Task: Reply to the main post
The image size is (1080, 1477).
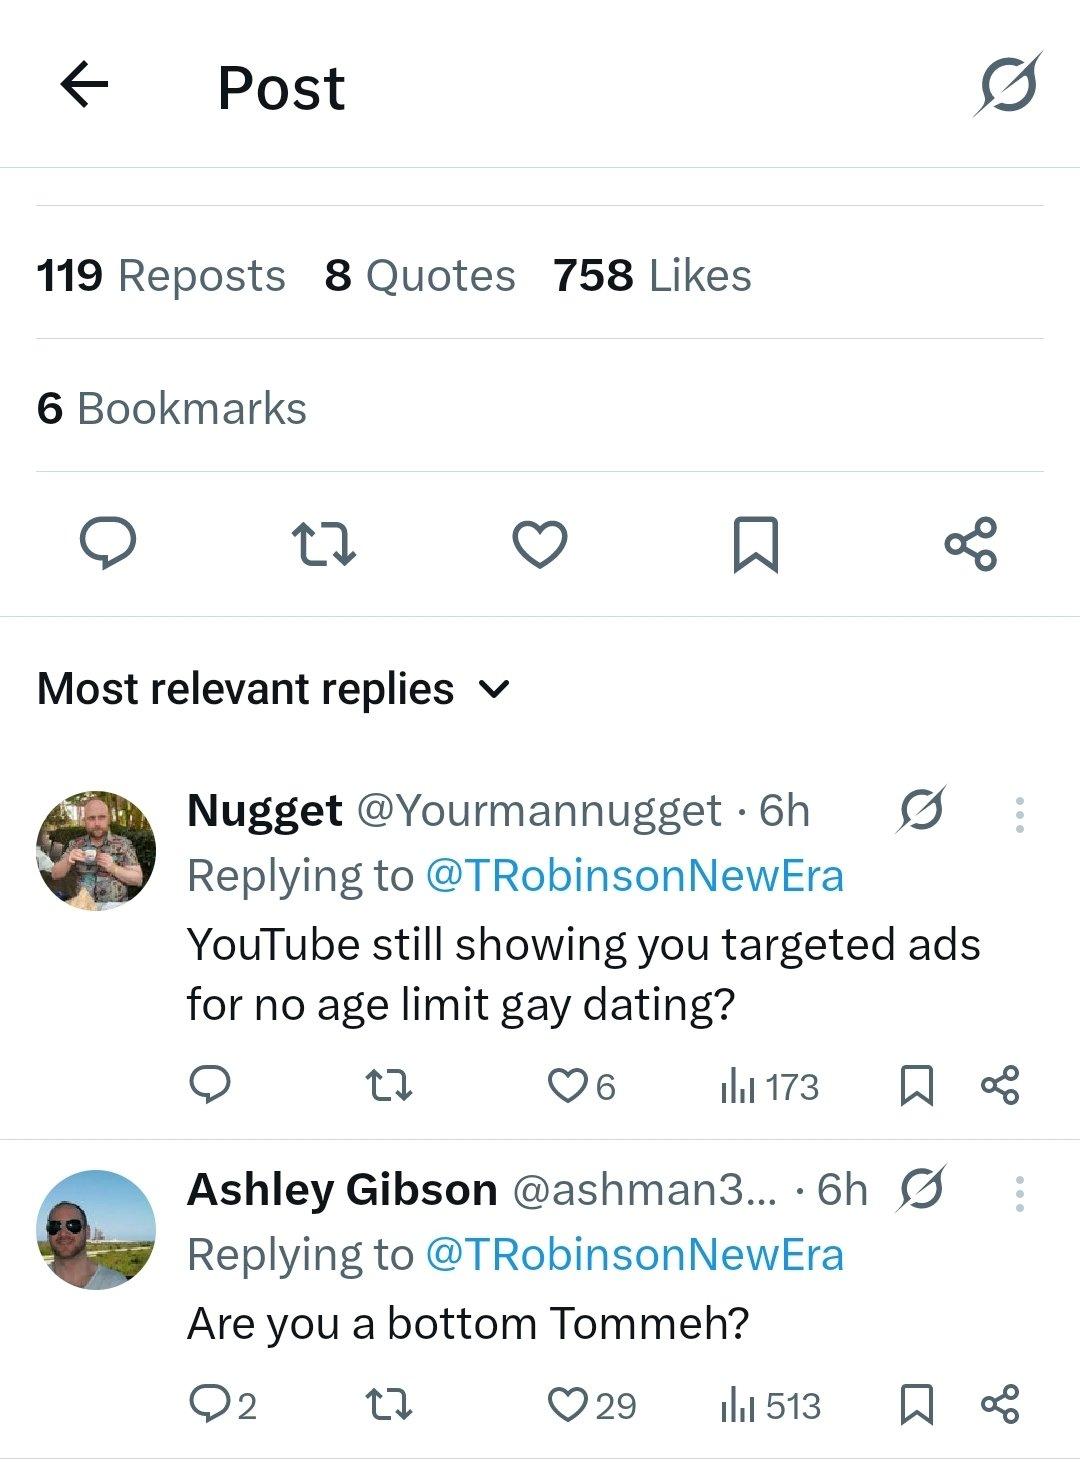Action: pos(108,543)
